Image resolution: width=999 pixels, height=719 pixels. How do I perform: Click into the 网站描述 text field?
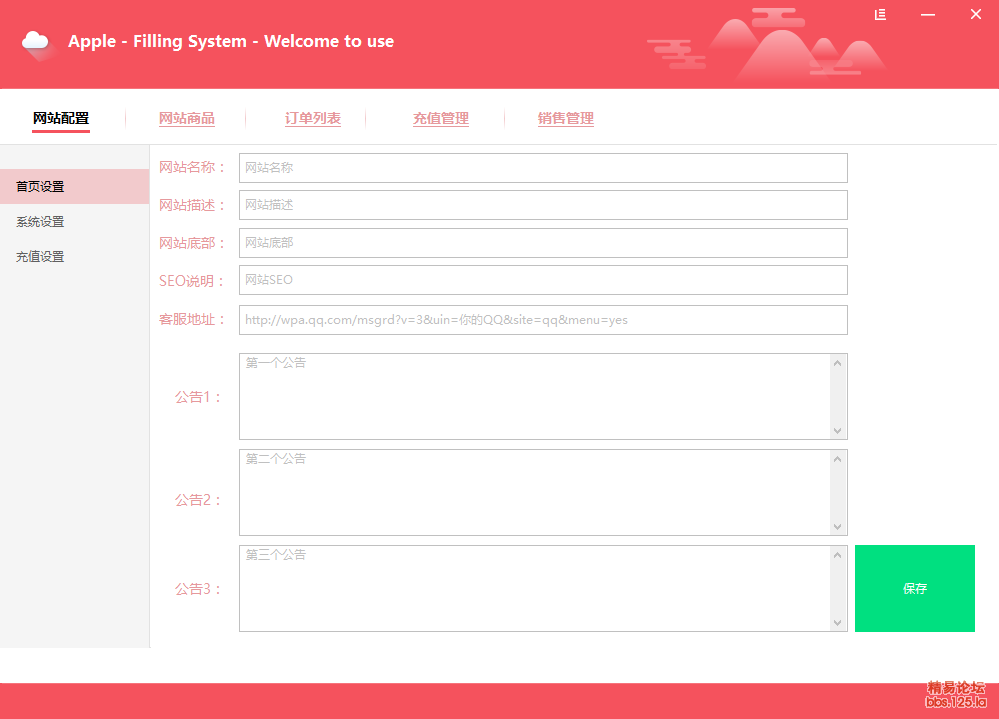[543, 205]
